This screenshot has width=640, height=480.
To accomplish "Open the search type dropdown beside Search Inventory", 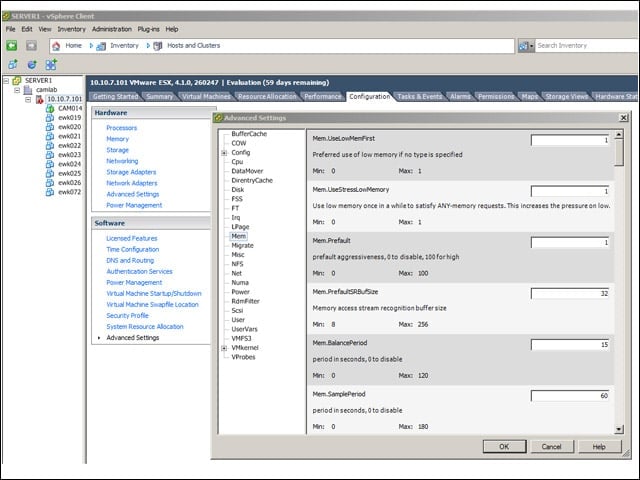I will pos(526,46).
